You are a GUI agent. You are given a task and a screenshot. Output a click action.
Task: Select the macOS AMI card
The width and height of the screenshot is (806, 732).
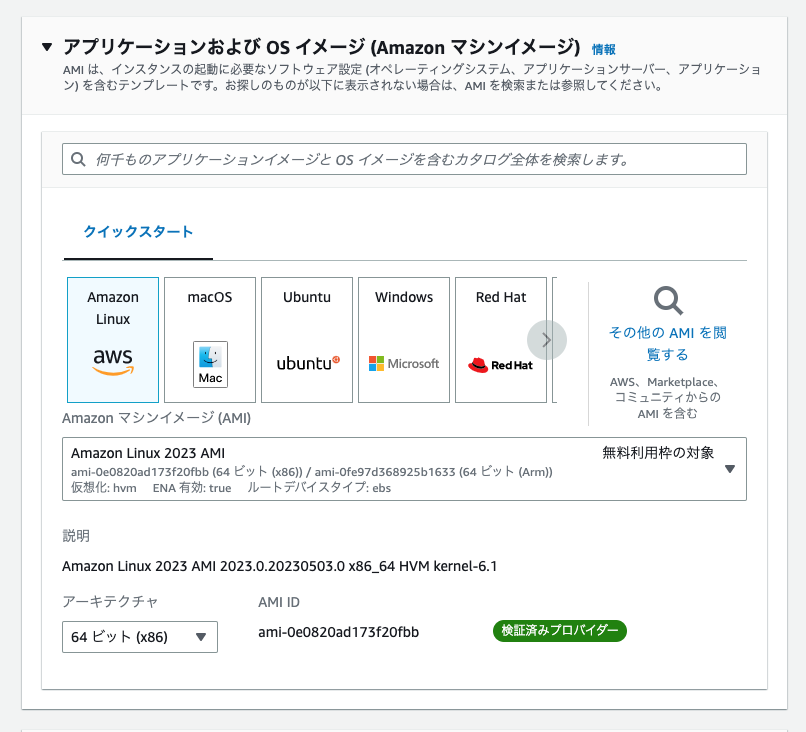click(x=210, y=340)
